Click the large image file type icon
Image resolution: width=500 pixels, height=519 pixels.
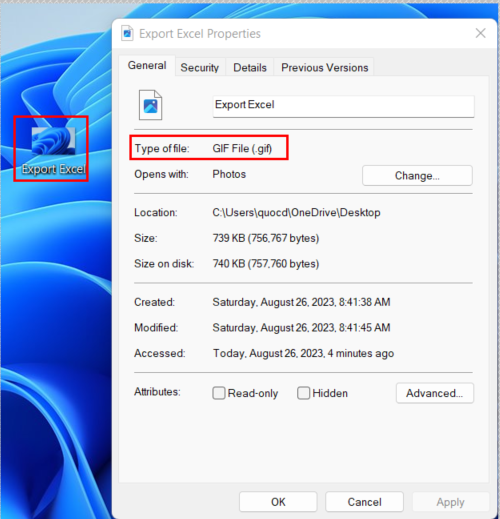point(150,105)
